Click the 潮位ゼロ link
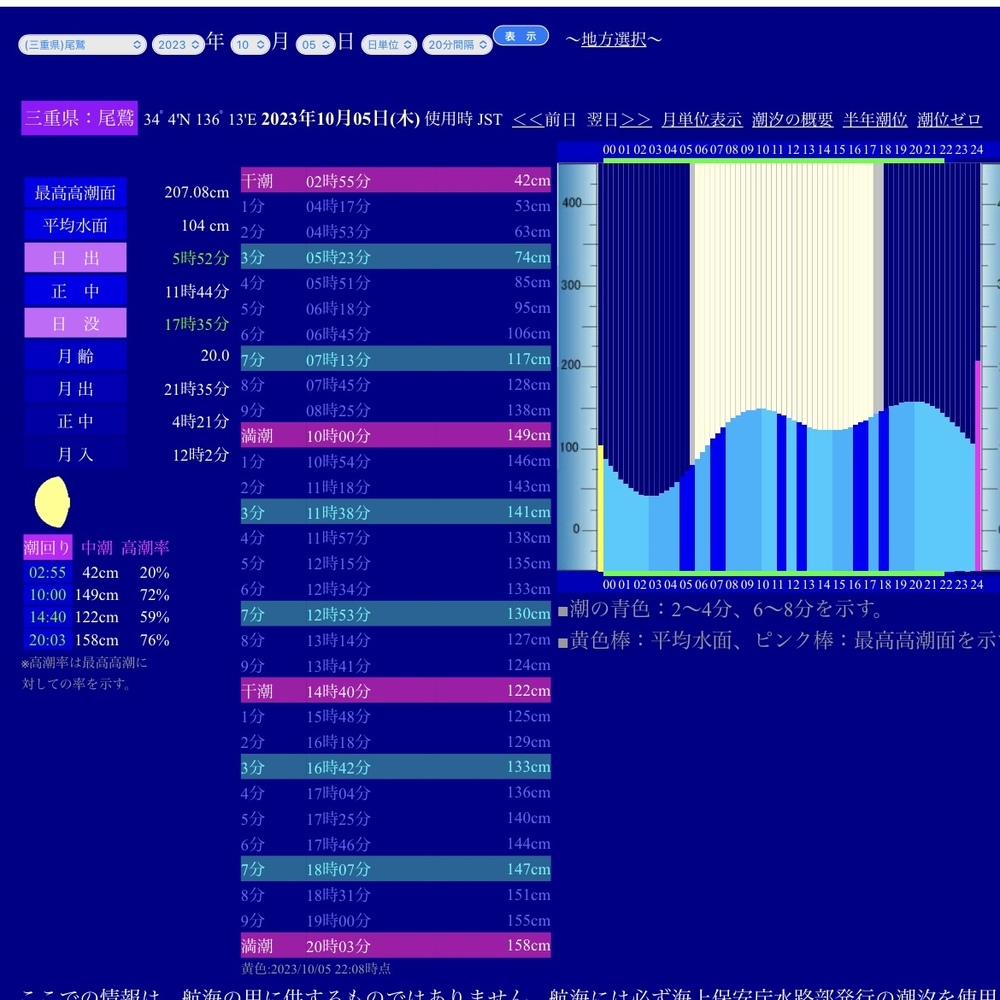 point(949,120)
